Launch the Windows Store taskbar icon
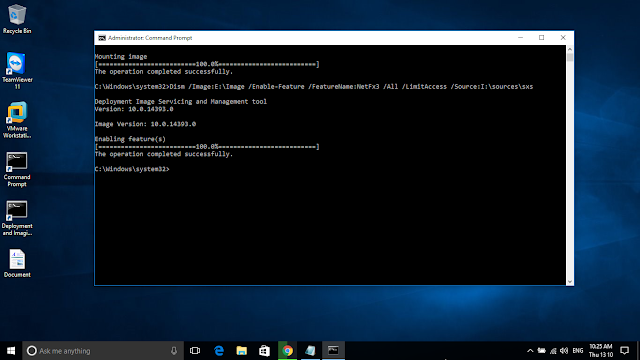Image resolution: width=640 pixels, height=360 pixels. (x=264, y=351)
